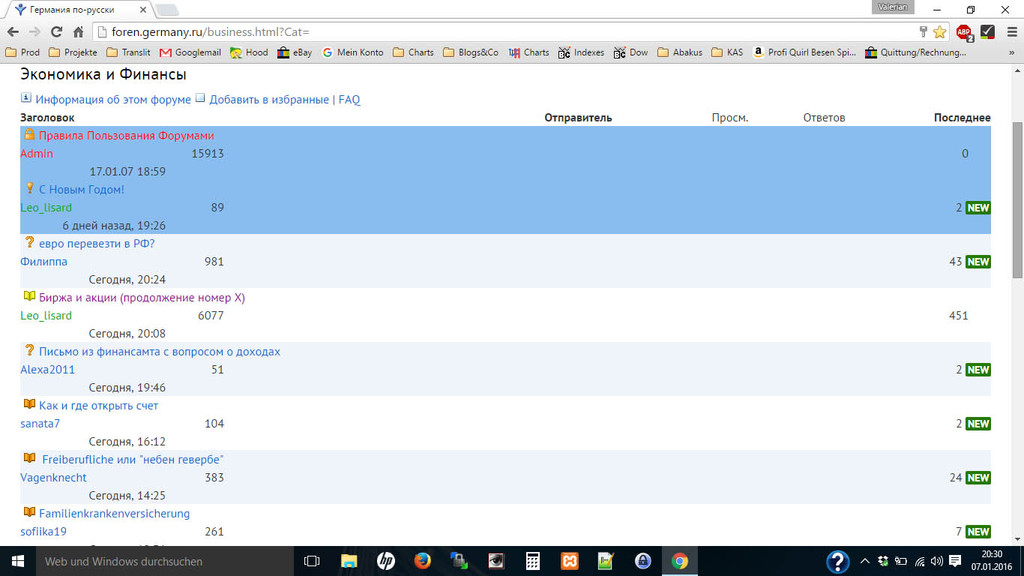Click the Task View icon in the taskbar

point(311,561)
